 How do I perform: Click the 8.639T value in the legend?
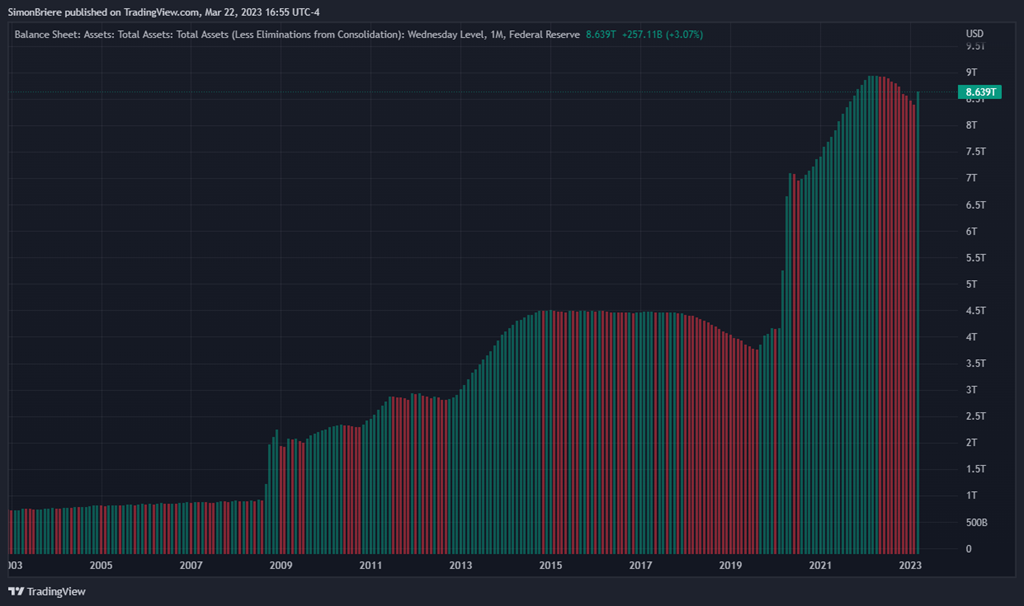click(602, 34)
